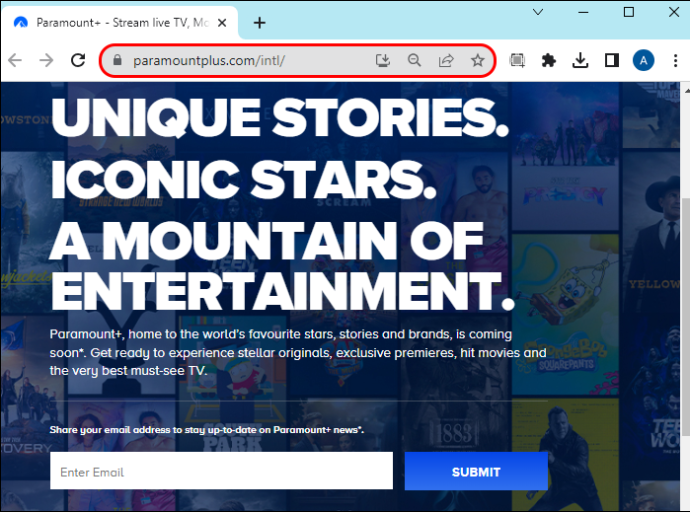Submit the email with SUBMIT button
Screen dimensions: 690x512
pos(476,471)
